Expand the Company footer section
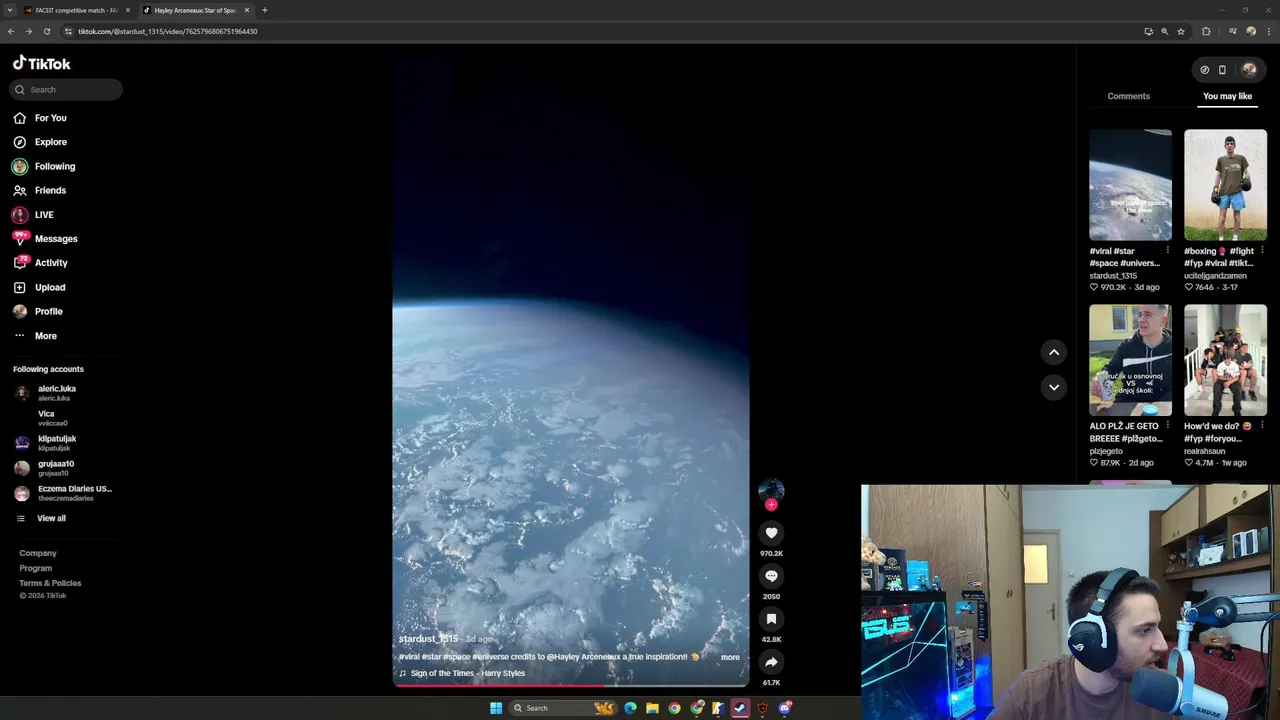Screen dimensions: 1280x720 point(38,553)
